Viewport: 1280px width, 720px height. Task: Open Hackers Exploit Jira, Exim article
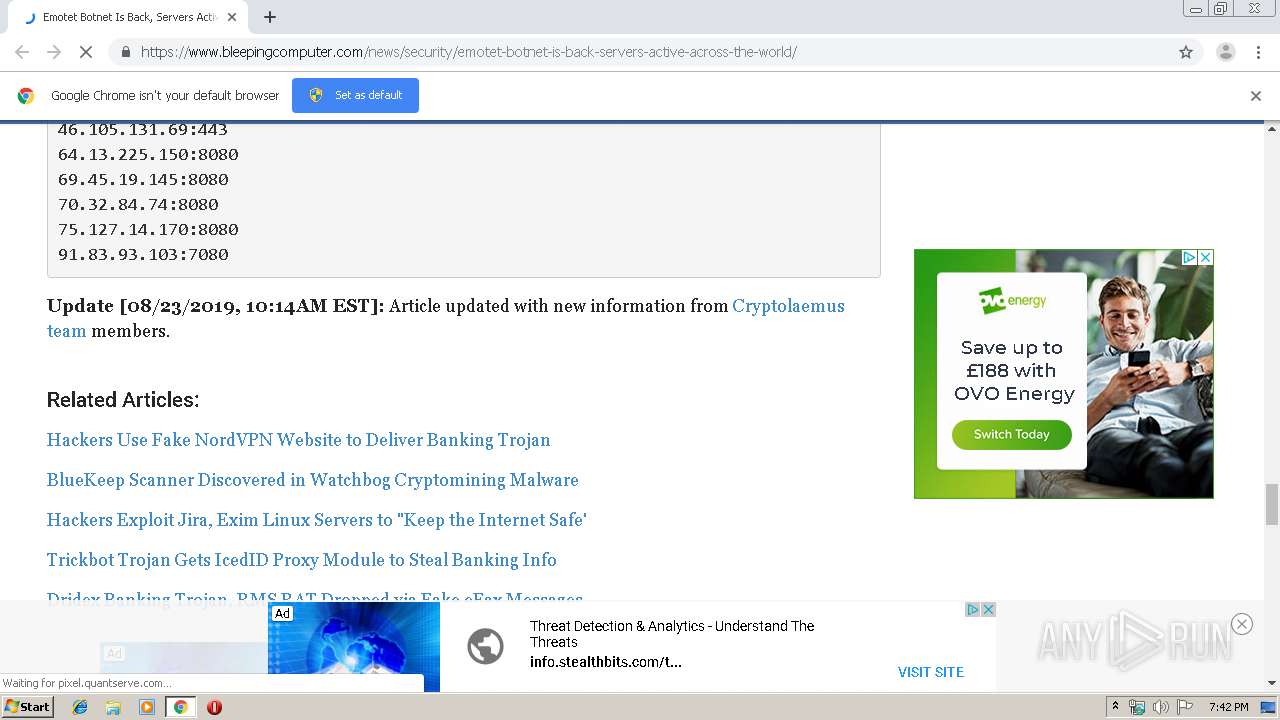click(316, 520)
